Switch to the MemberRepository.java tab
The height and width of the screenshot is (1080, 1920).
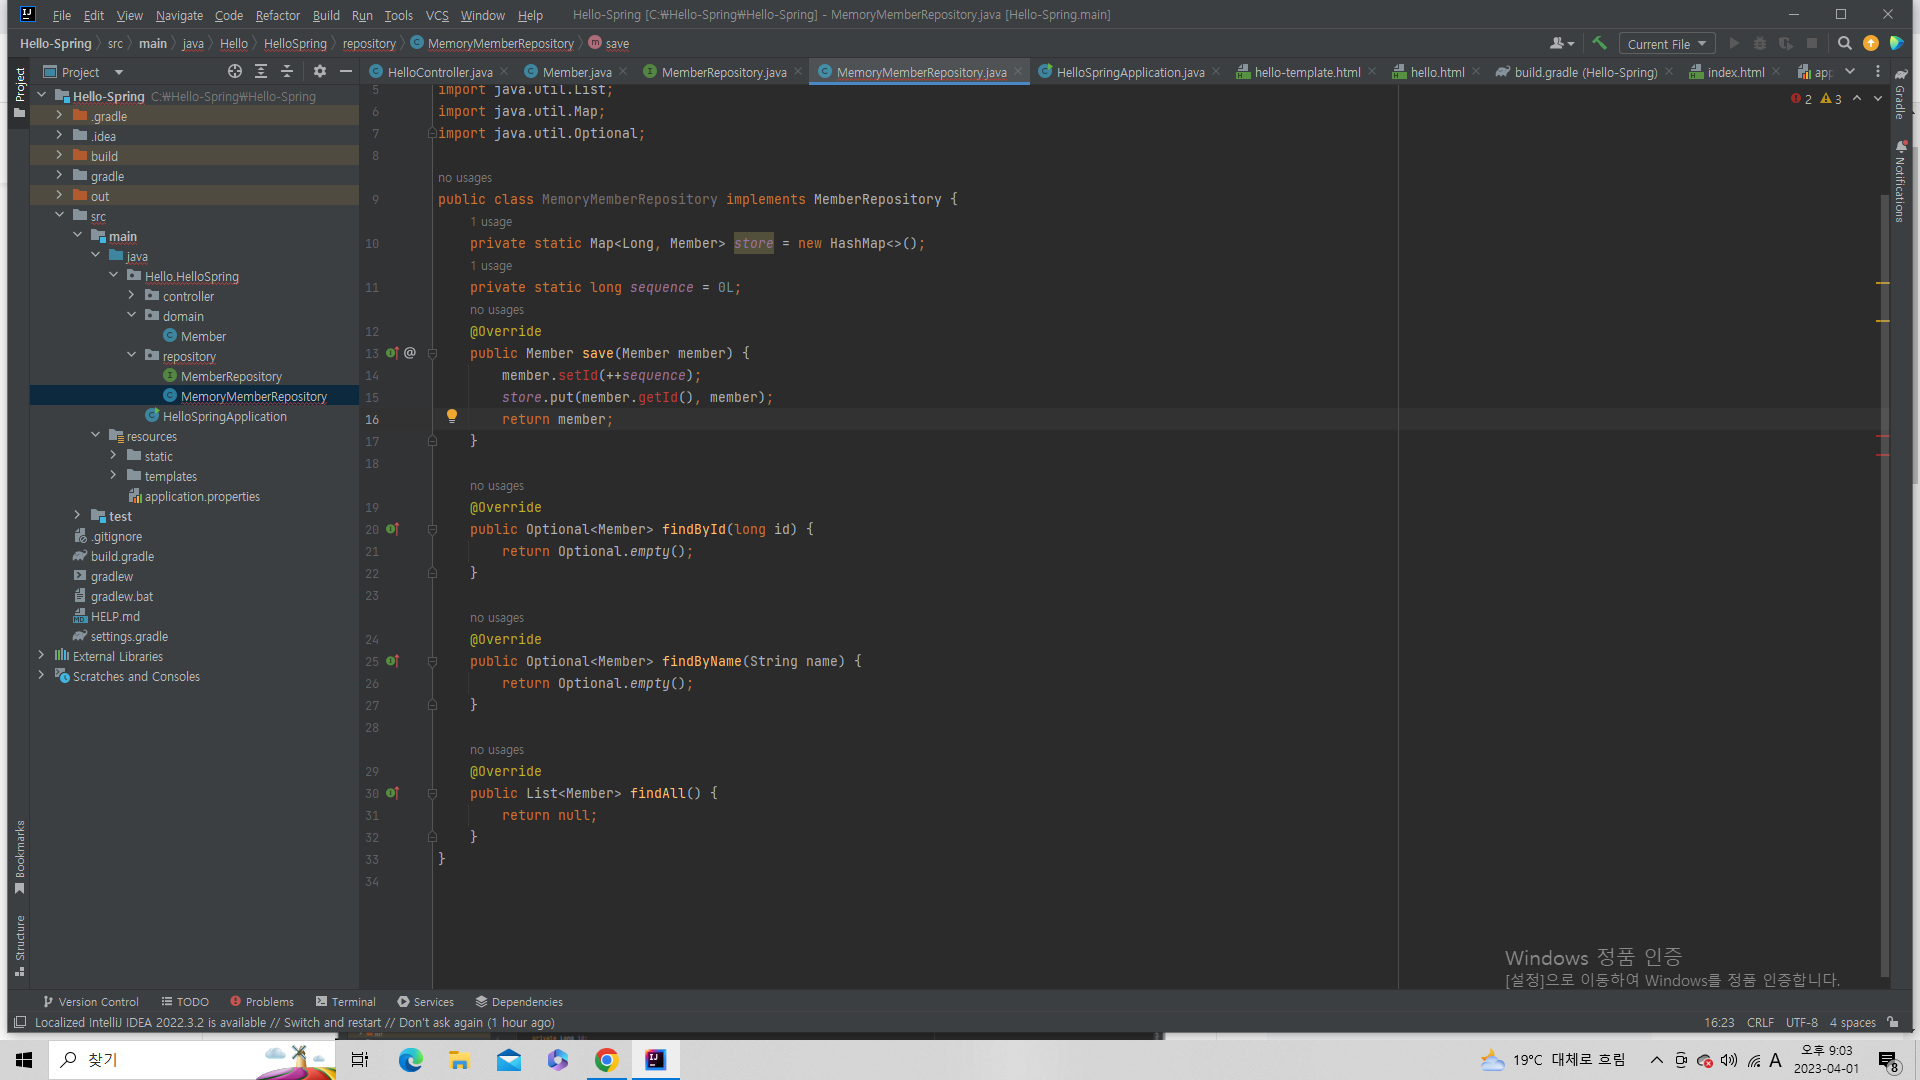[723, 72]
